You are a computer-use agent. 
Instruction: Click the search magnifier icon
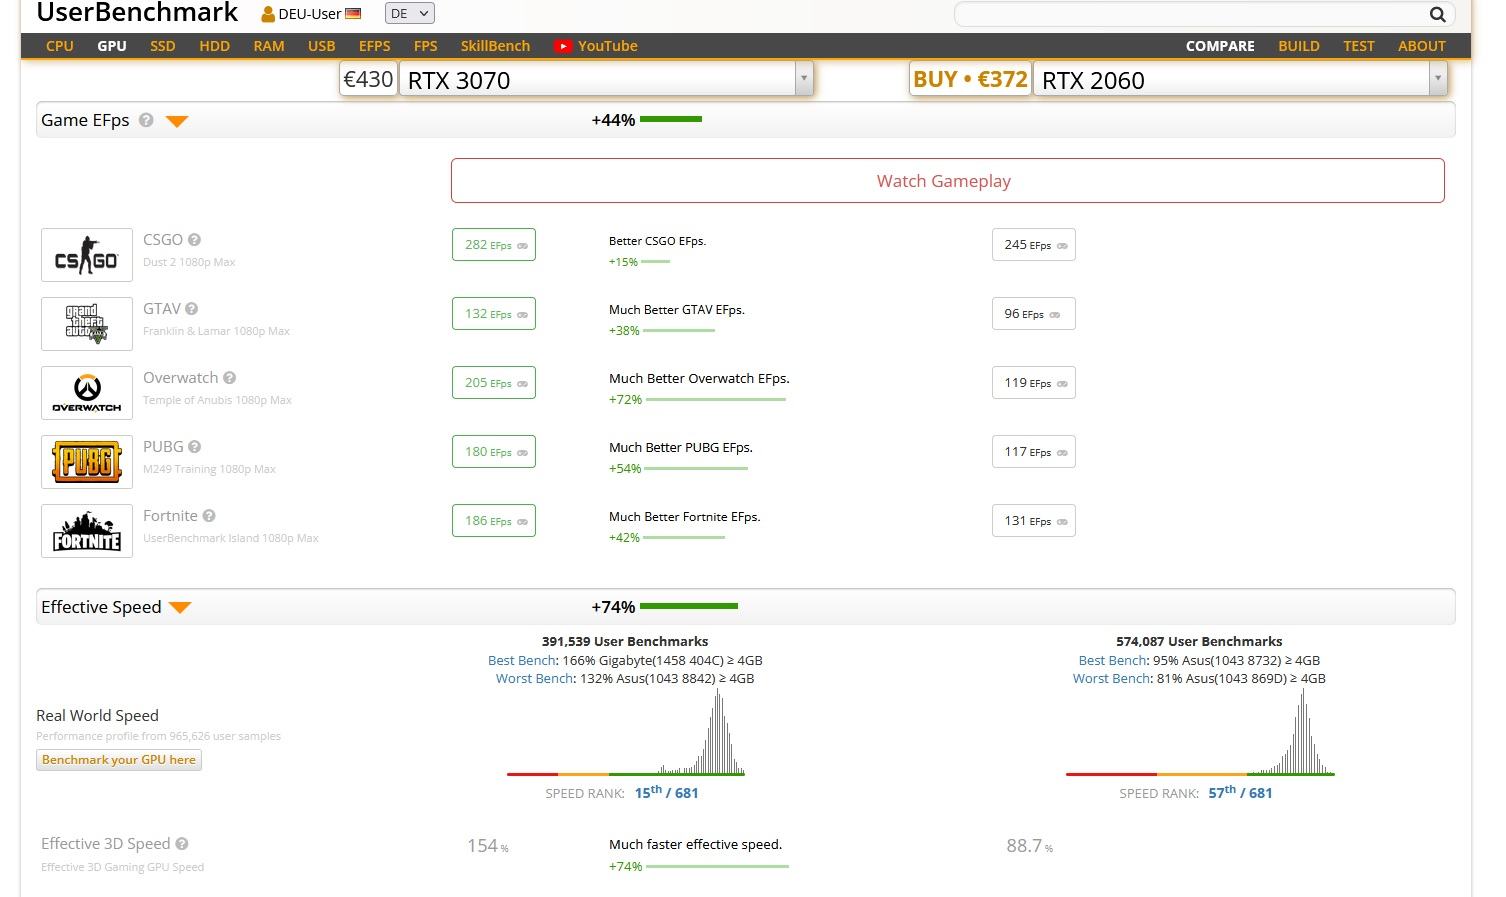1437,14
